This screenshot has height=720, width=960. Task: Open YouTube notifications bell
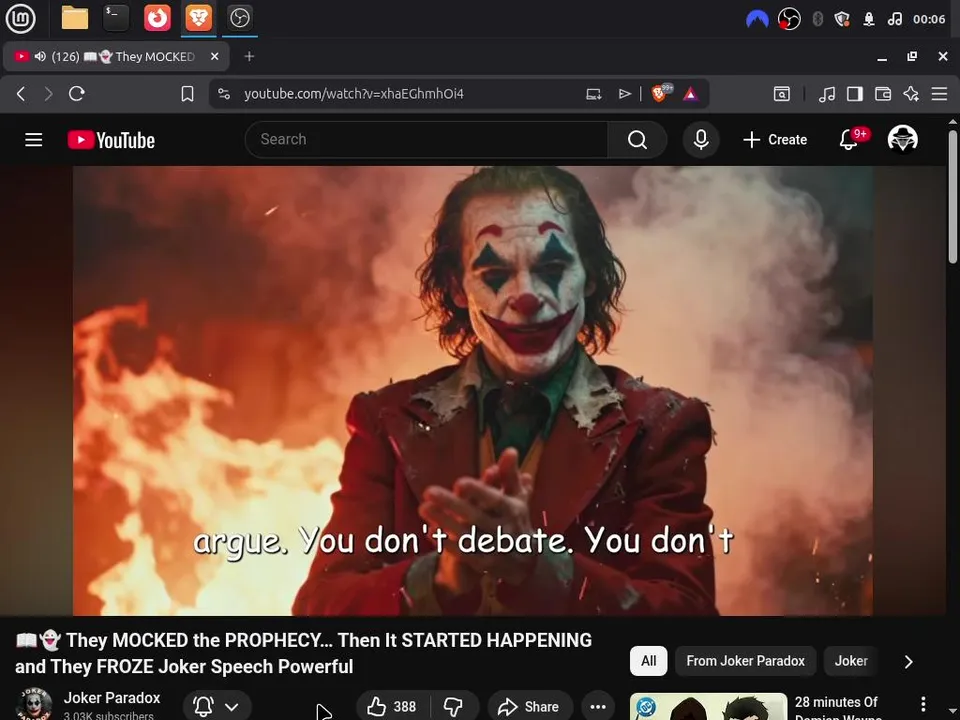point(849,140)
